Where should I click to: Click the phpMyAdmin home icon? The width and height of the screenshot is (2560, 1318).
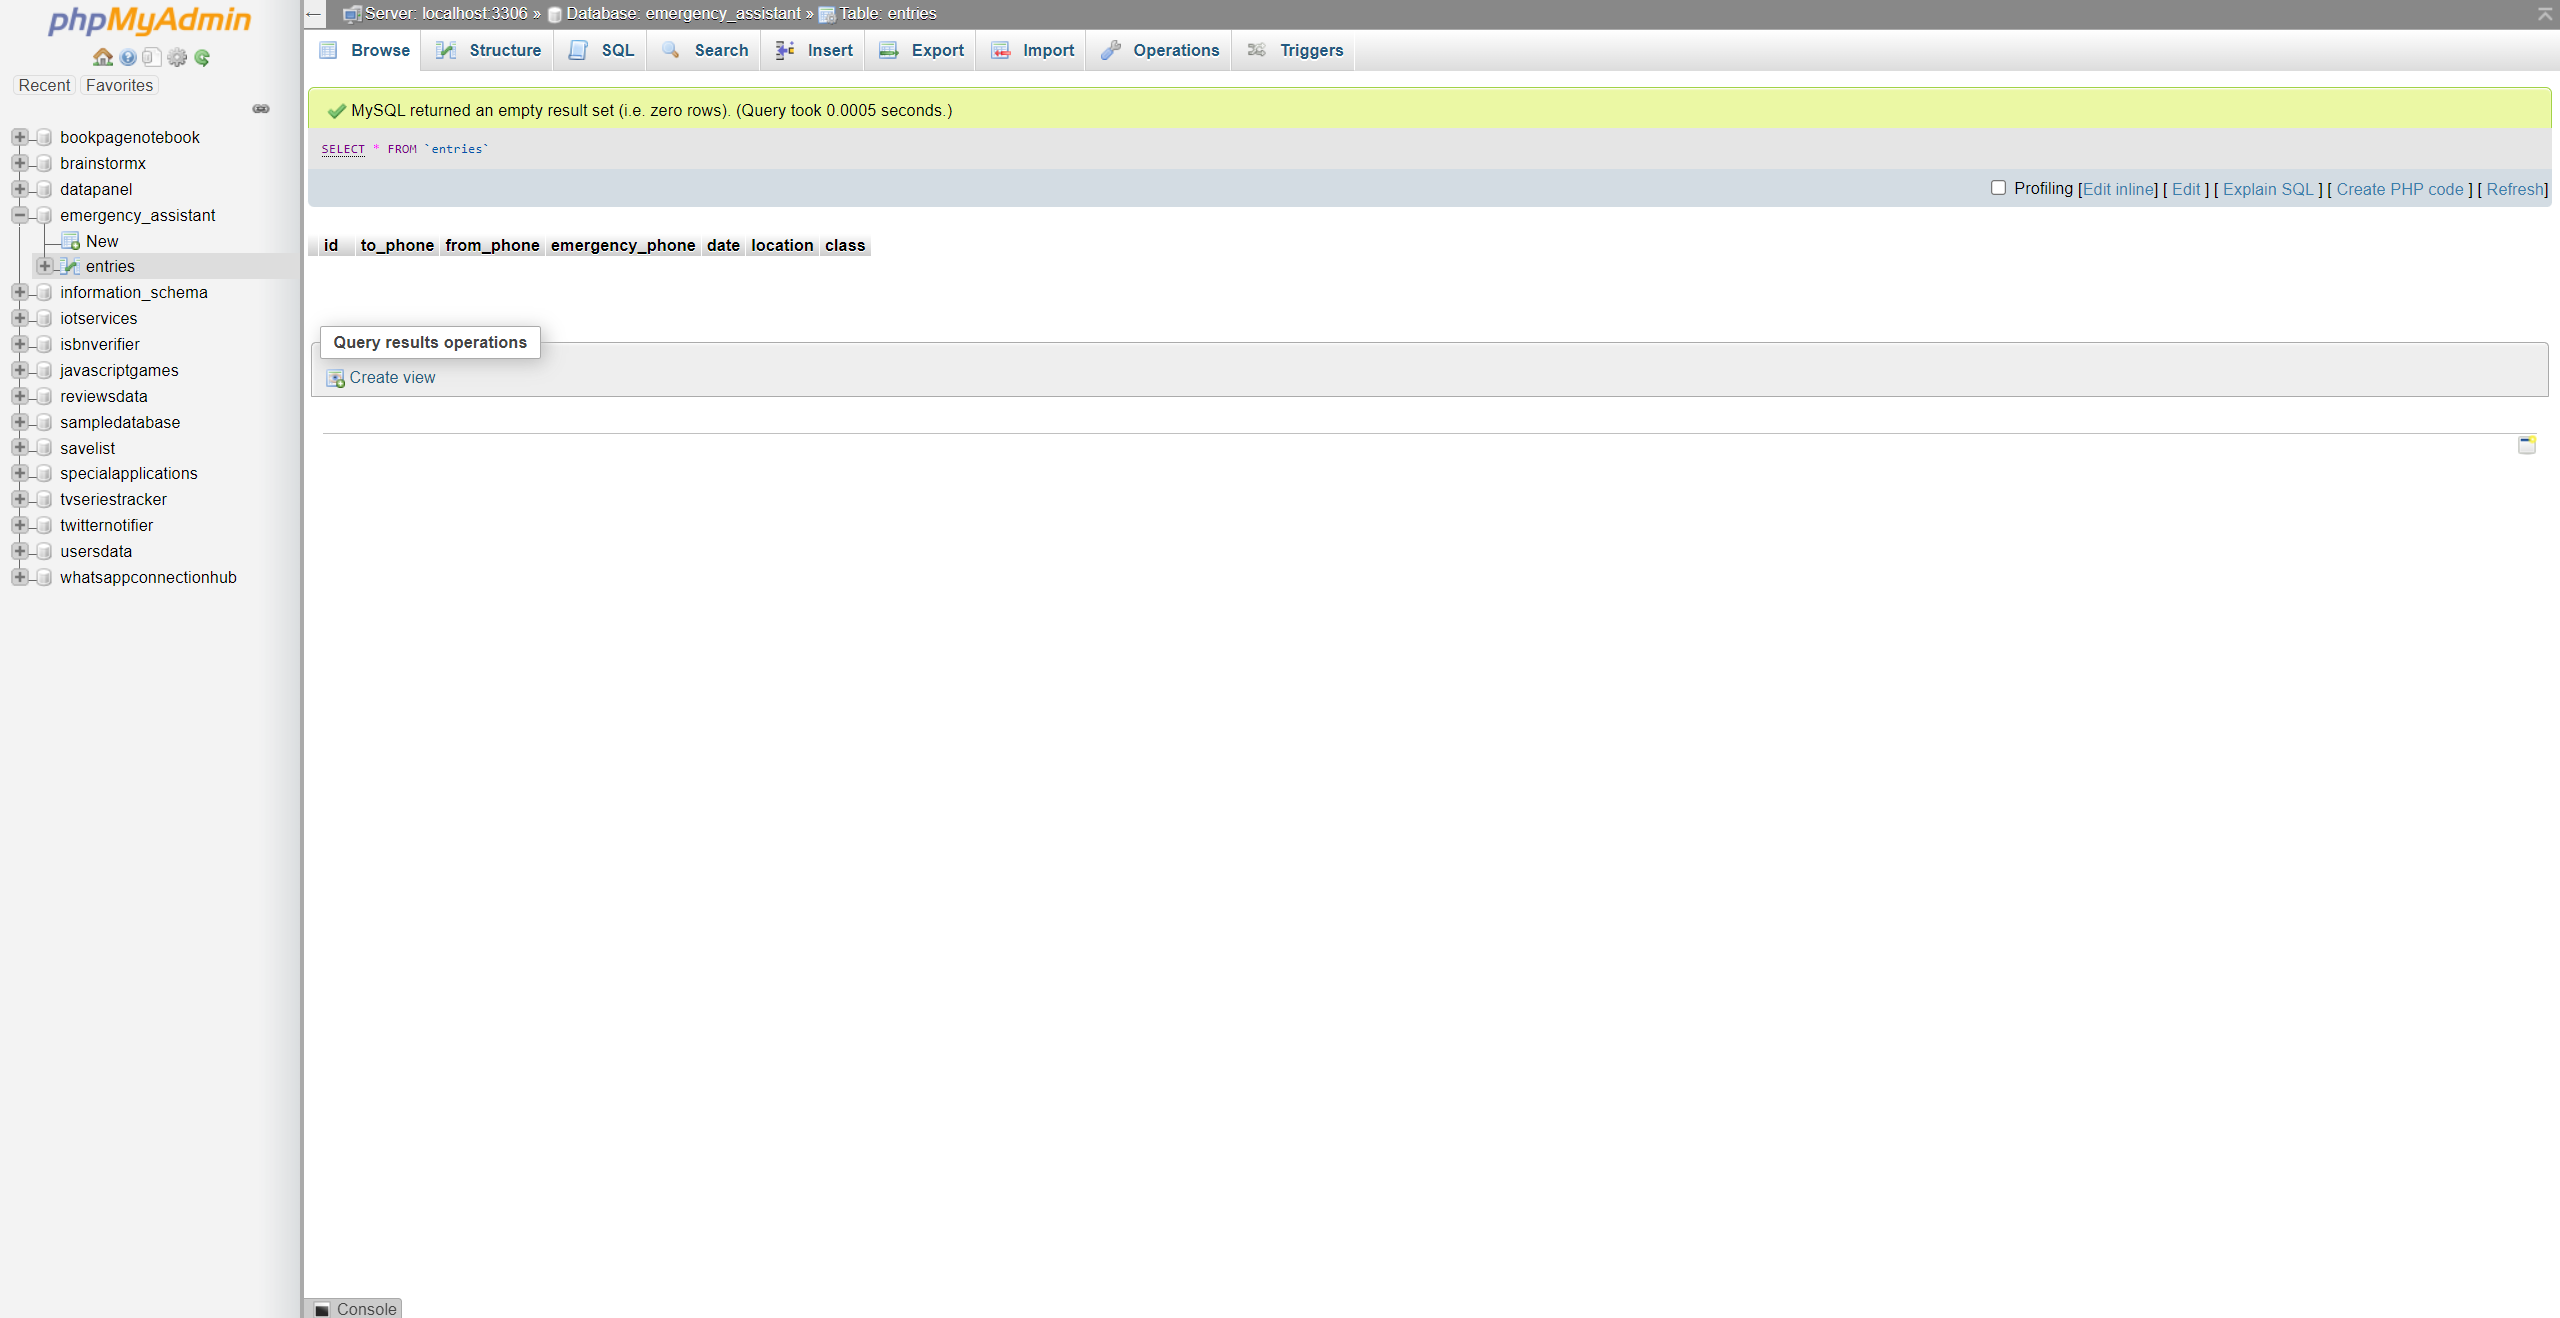tap(103, 55)
